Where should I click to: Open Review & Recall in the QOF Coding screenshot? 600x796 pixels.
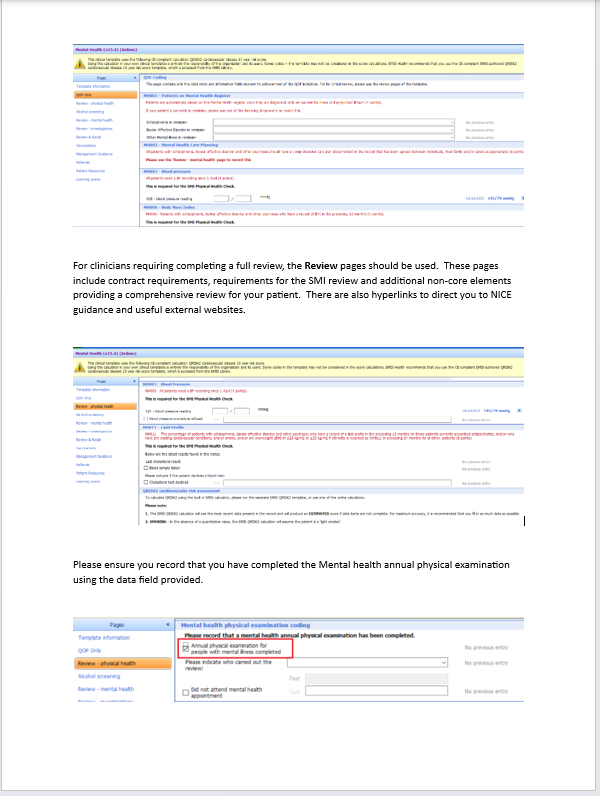(89, 137)
